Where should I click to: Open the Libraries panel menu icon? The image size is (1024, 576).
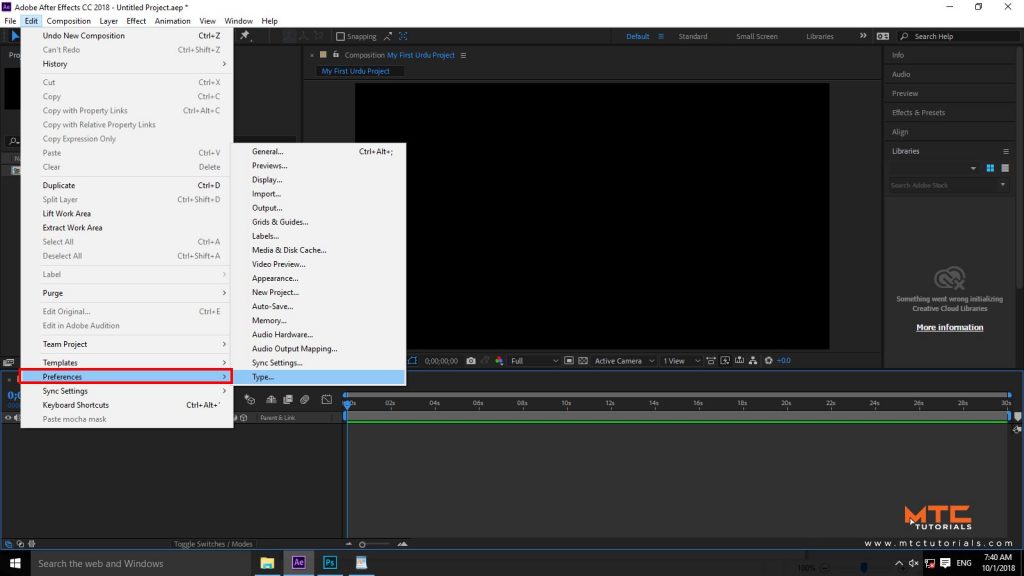(1006, 152)
